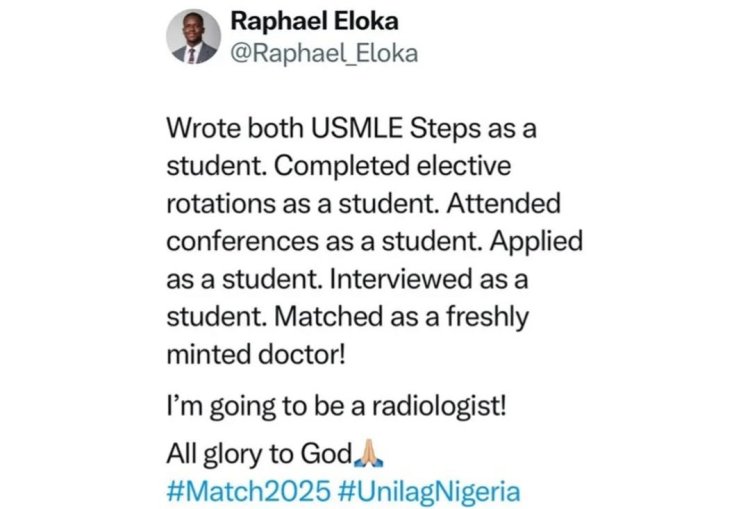This screenshot has height=509, width=750.
Task: Open Raphael Eloka's profile picture
Action: [x=193, y=39]
